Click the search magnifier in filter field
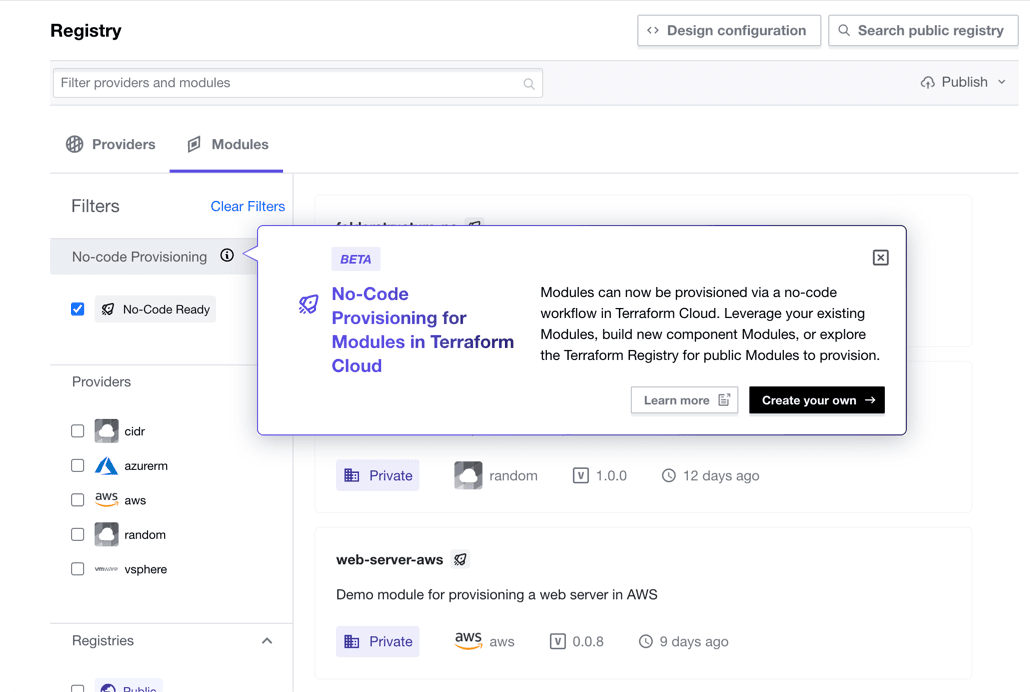This screenshot has height=692, width=1030. (529, 84)
